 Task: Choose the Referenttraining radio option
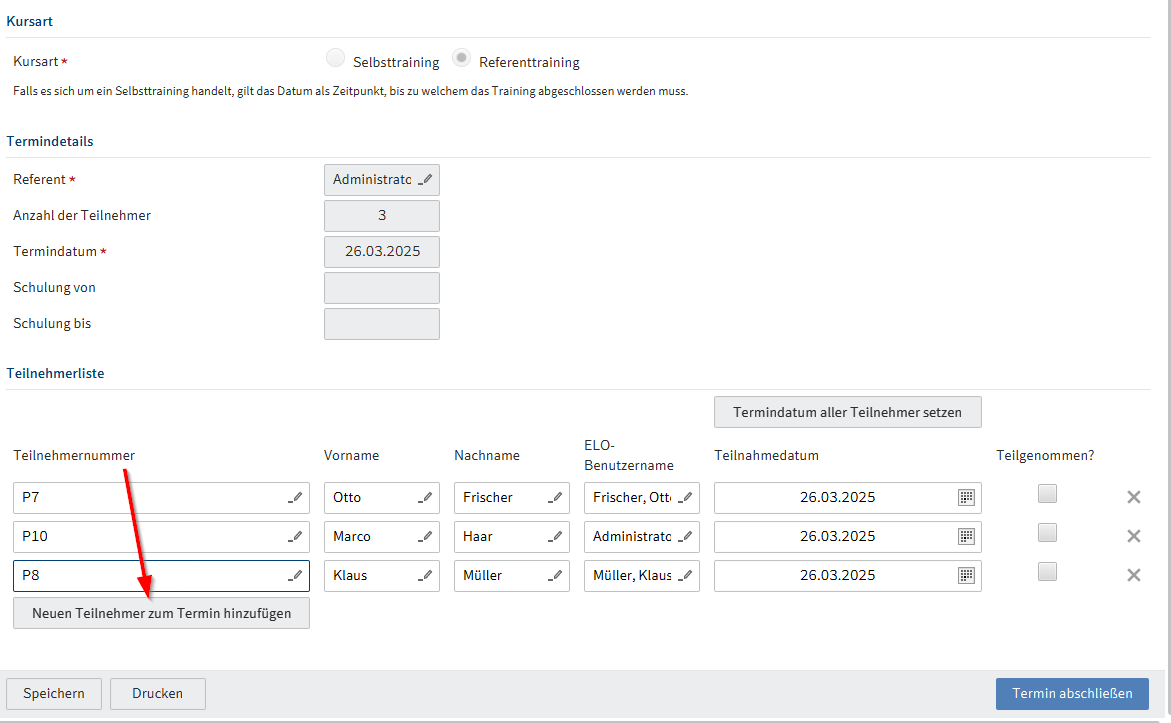click(462, 58)
